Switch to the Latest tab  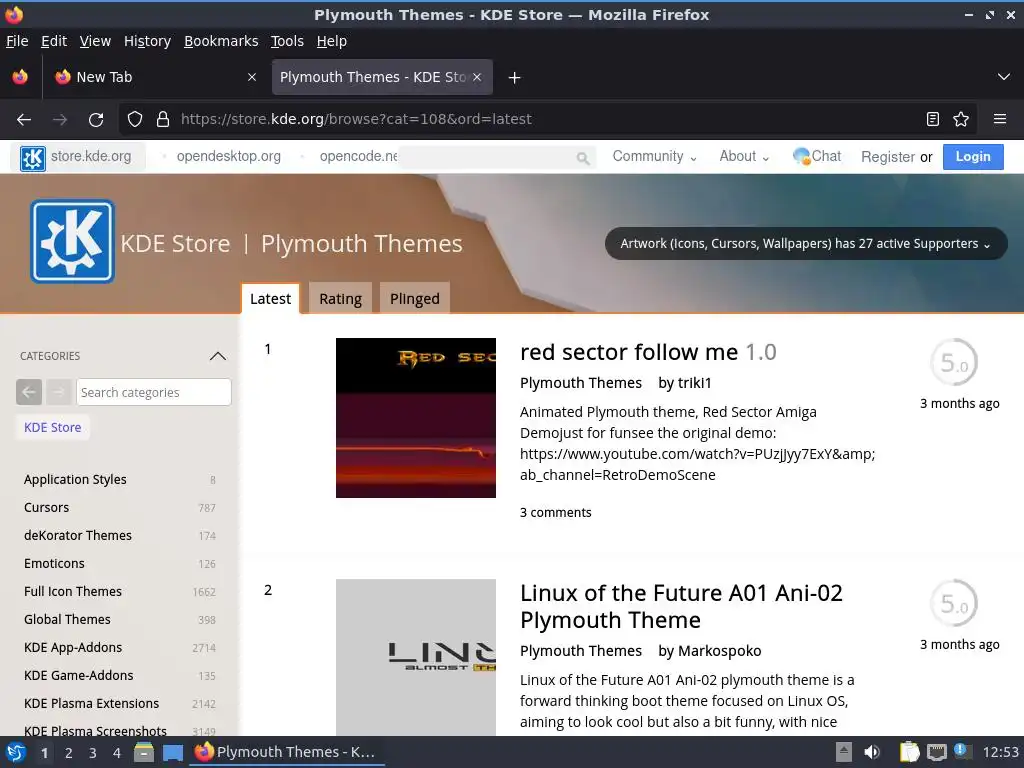[270, 298]
